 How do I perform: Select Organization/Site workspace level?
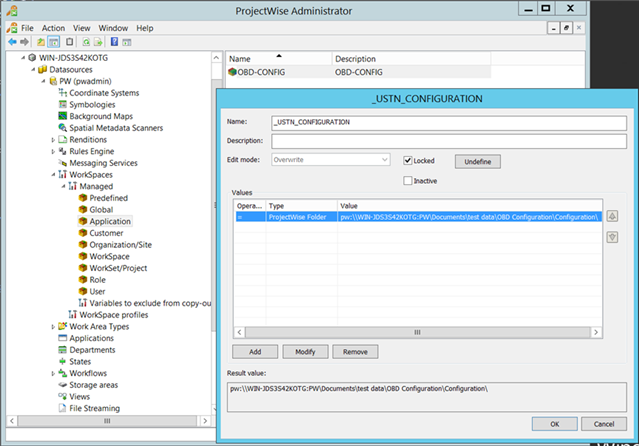pyautogui.click(x=121, y=245)
